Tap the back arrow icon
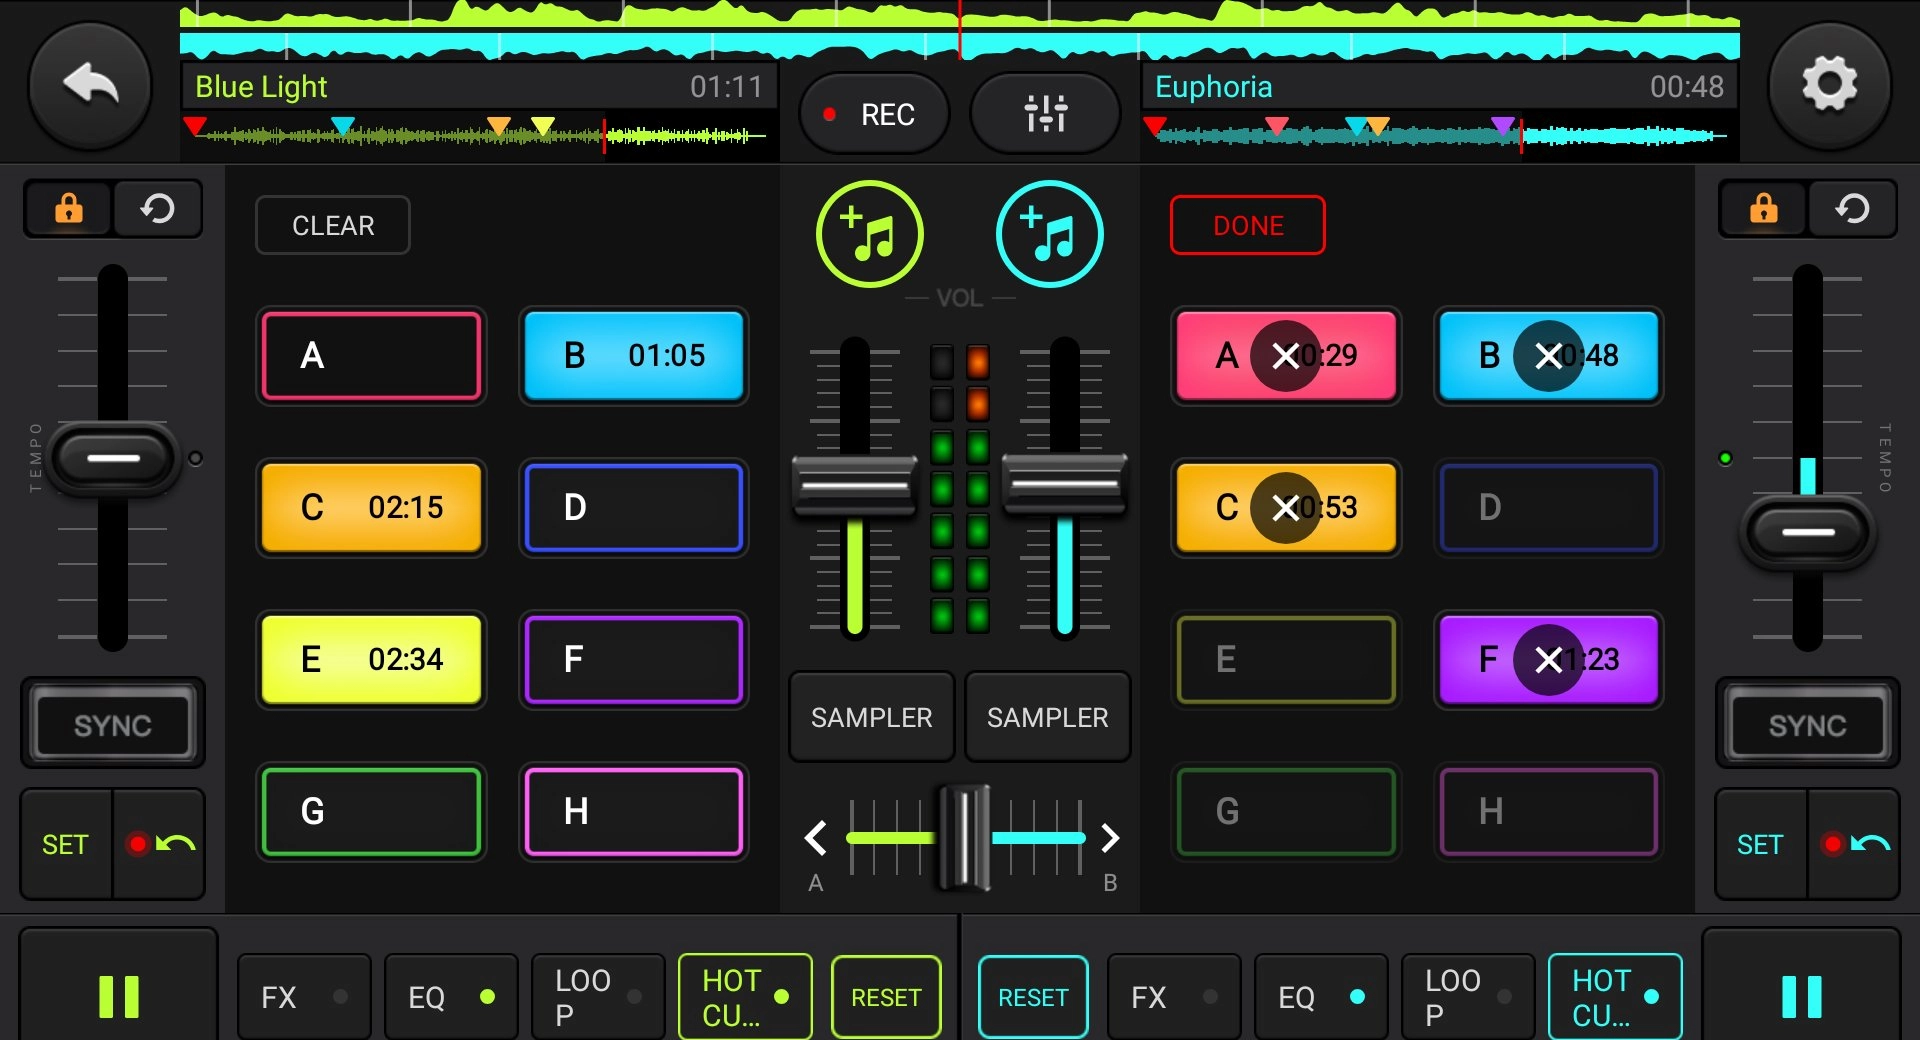Viewport: 1920px width, 1040px height. pyautogui.click(x=88, y=86)
